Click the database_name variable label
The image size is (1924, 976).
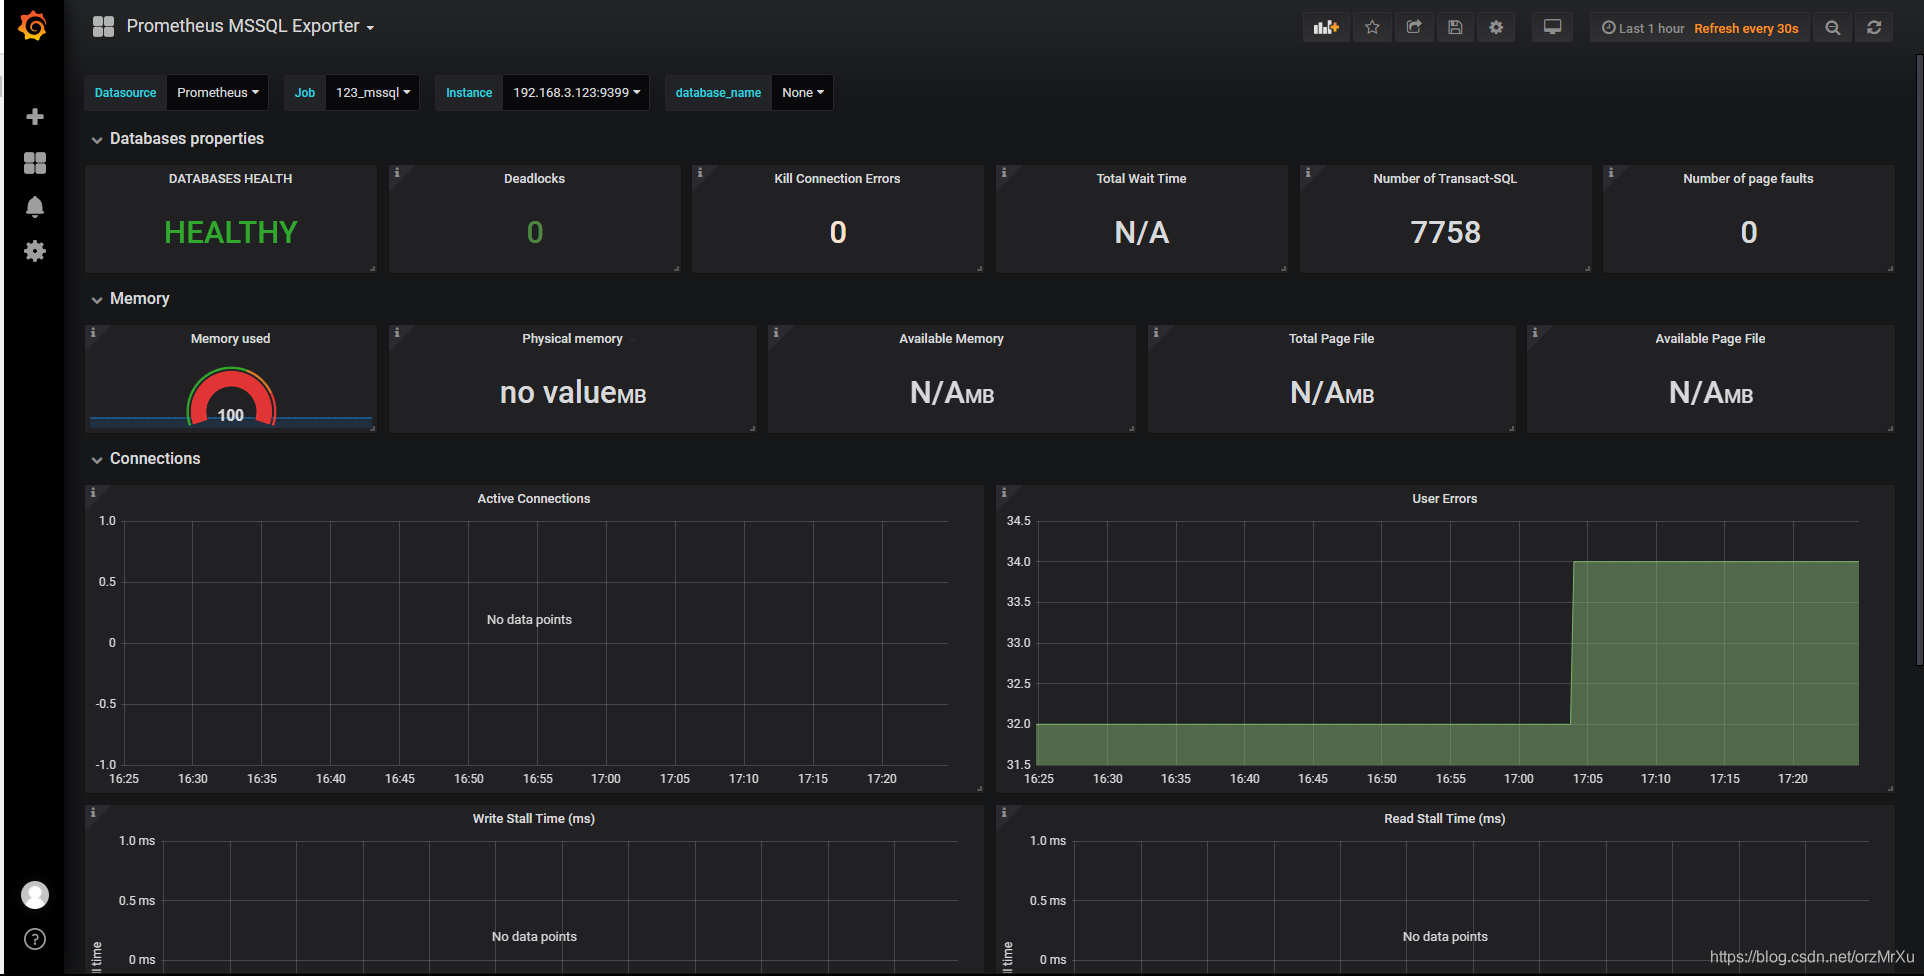(718, 93)
